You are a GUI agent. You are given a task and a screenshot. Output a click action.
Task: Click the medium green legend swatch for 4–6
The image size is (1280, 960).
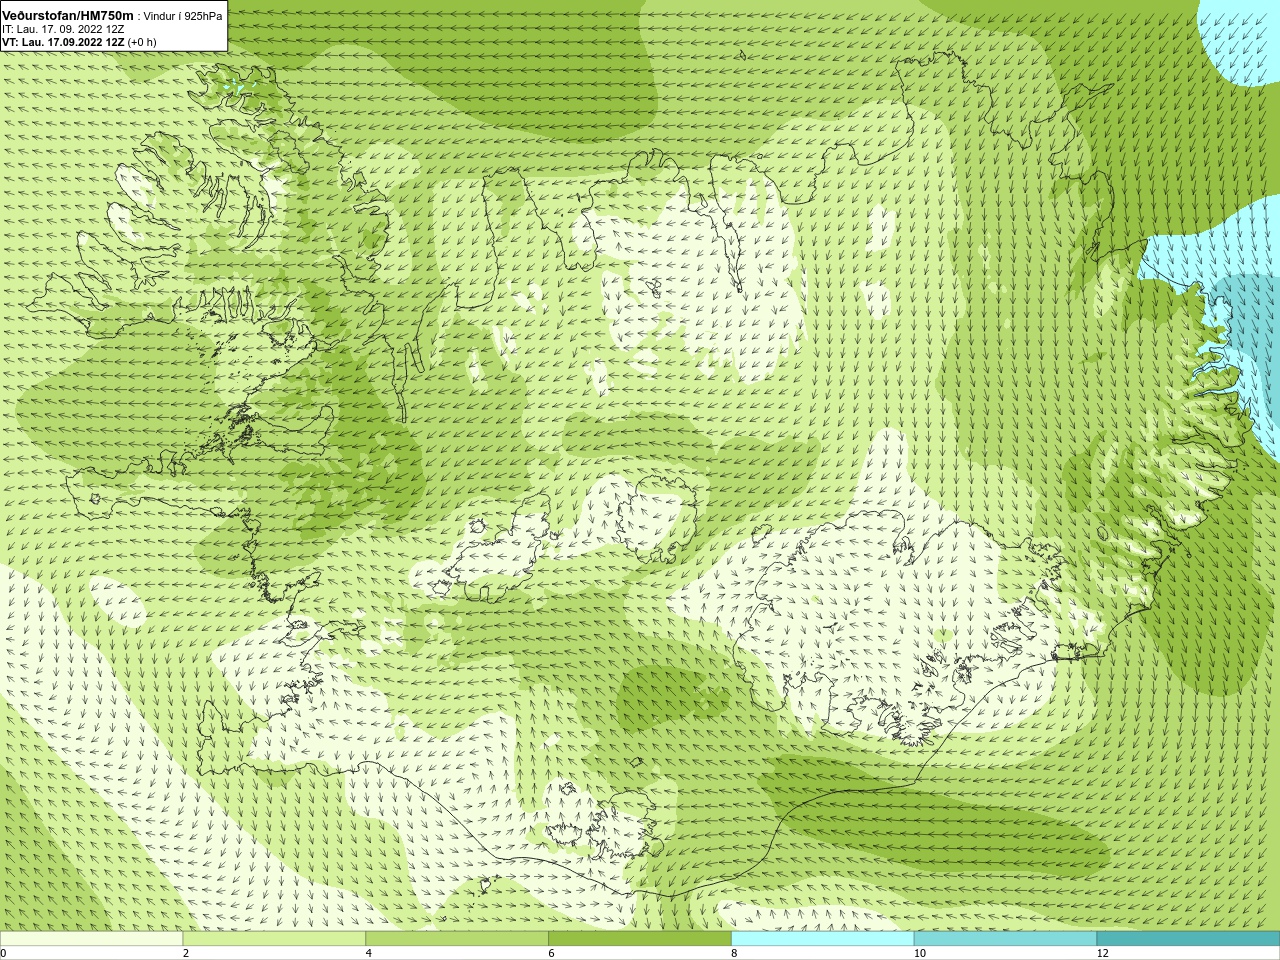click(457, 939)
